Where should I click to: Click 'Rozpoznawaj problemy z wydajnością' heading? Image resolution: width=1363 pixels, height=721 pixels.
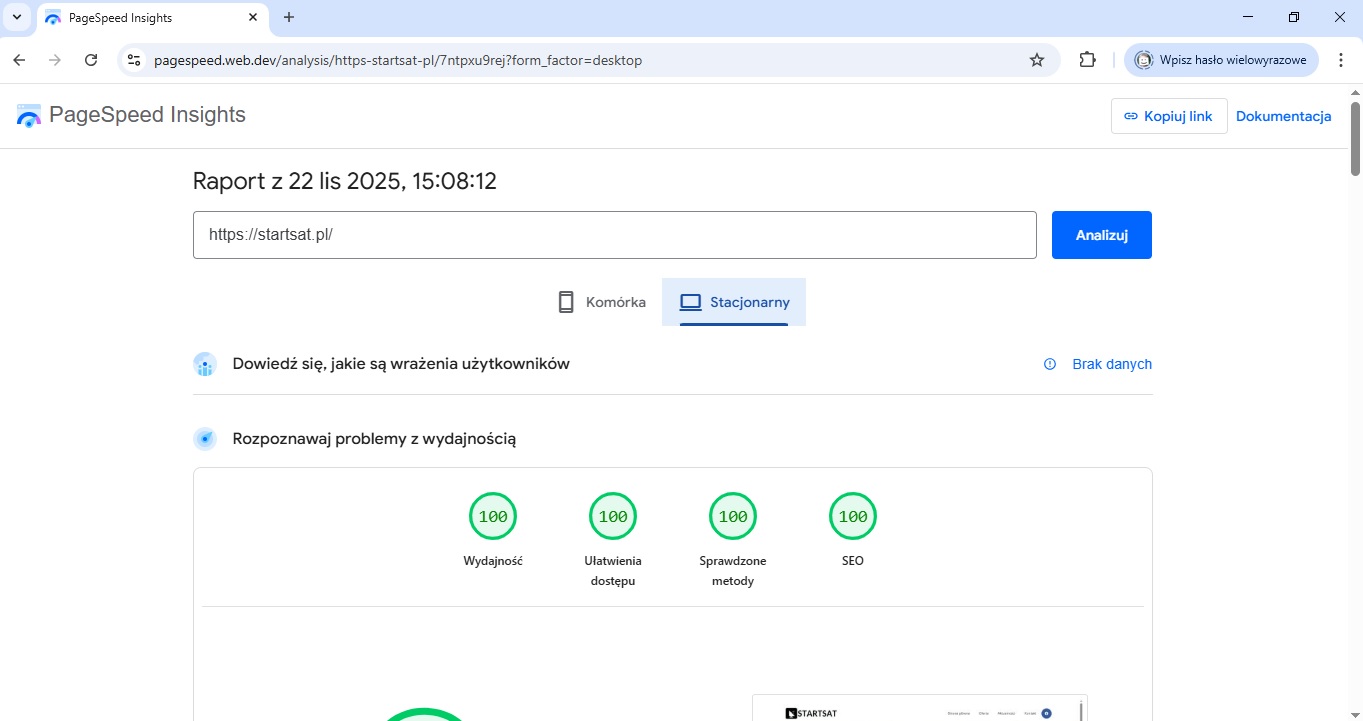(374, 439)
